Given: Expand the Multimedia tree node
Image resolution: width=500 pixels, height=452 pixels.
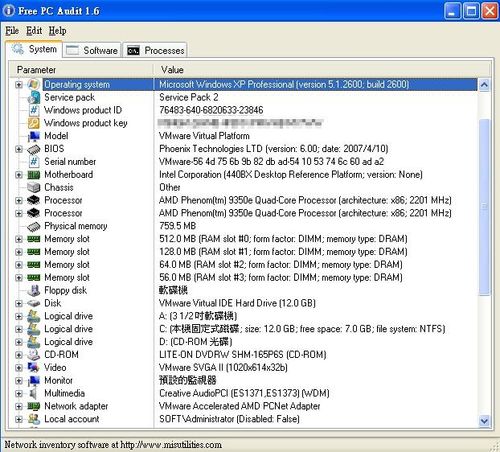Looking at the screenshot, I should (x=19, y=393).
